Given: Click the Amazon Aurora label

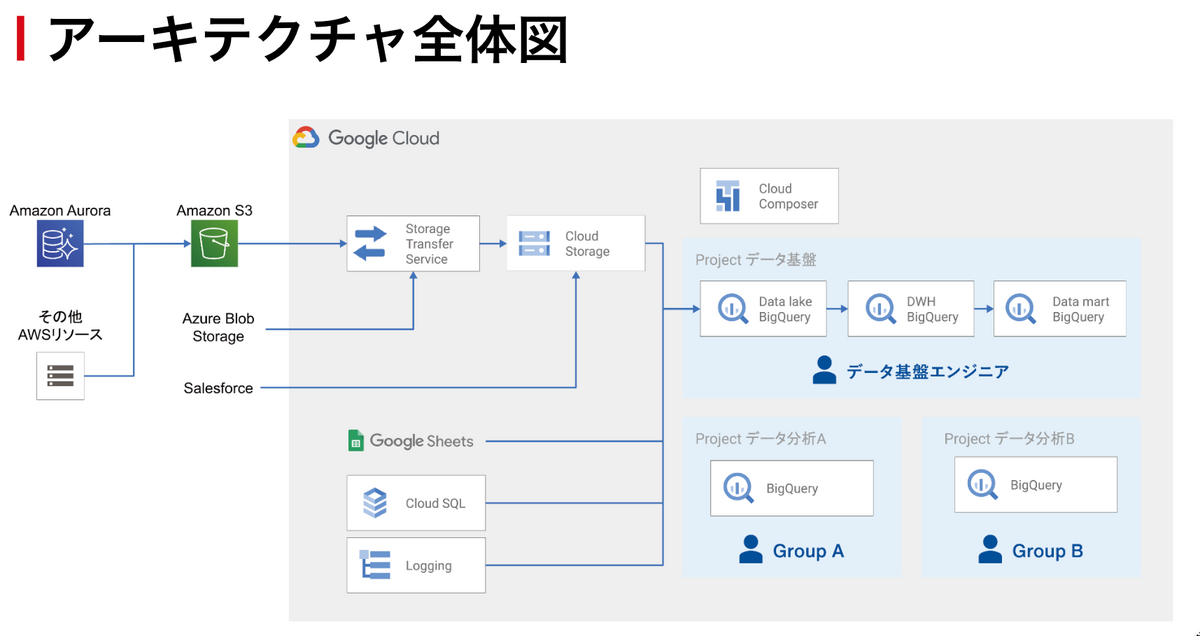Looking at the screenshot, I should point(60,211).
